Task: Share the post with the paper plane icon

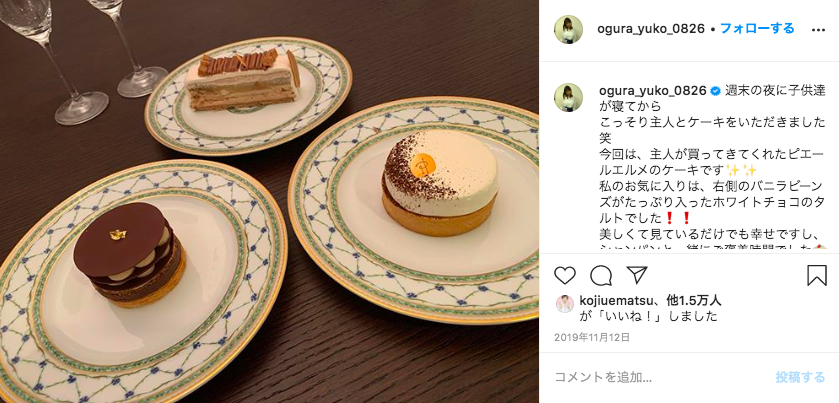Action: click(637, 275)
